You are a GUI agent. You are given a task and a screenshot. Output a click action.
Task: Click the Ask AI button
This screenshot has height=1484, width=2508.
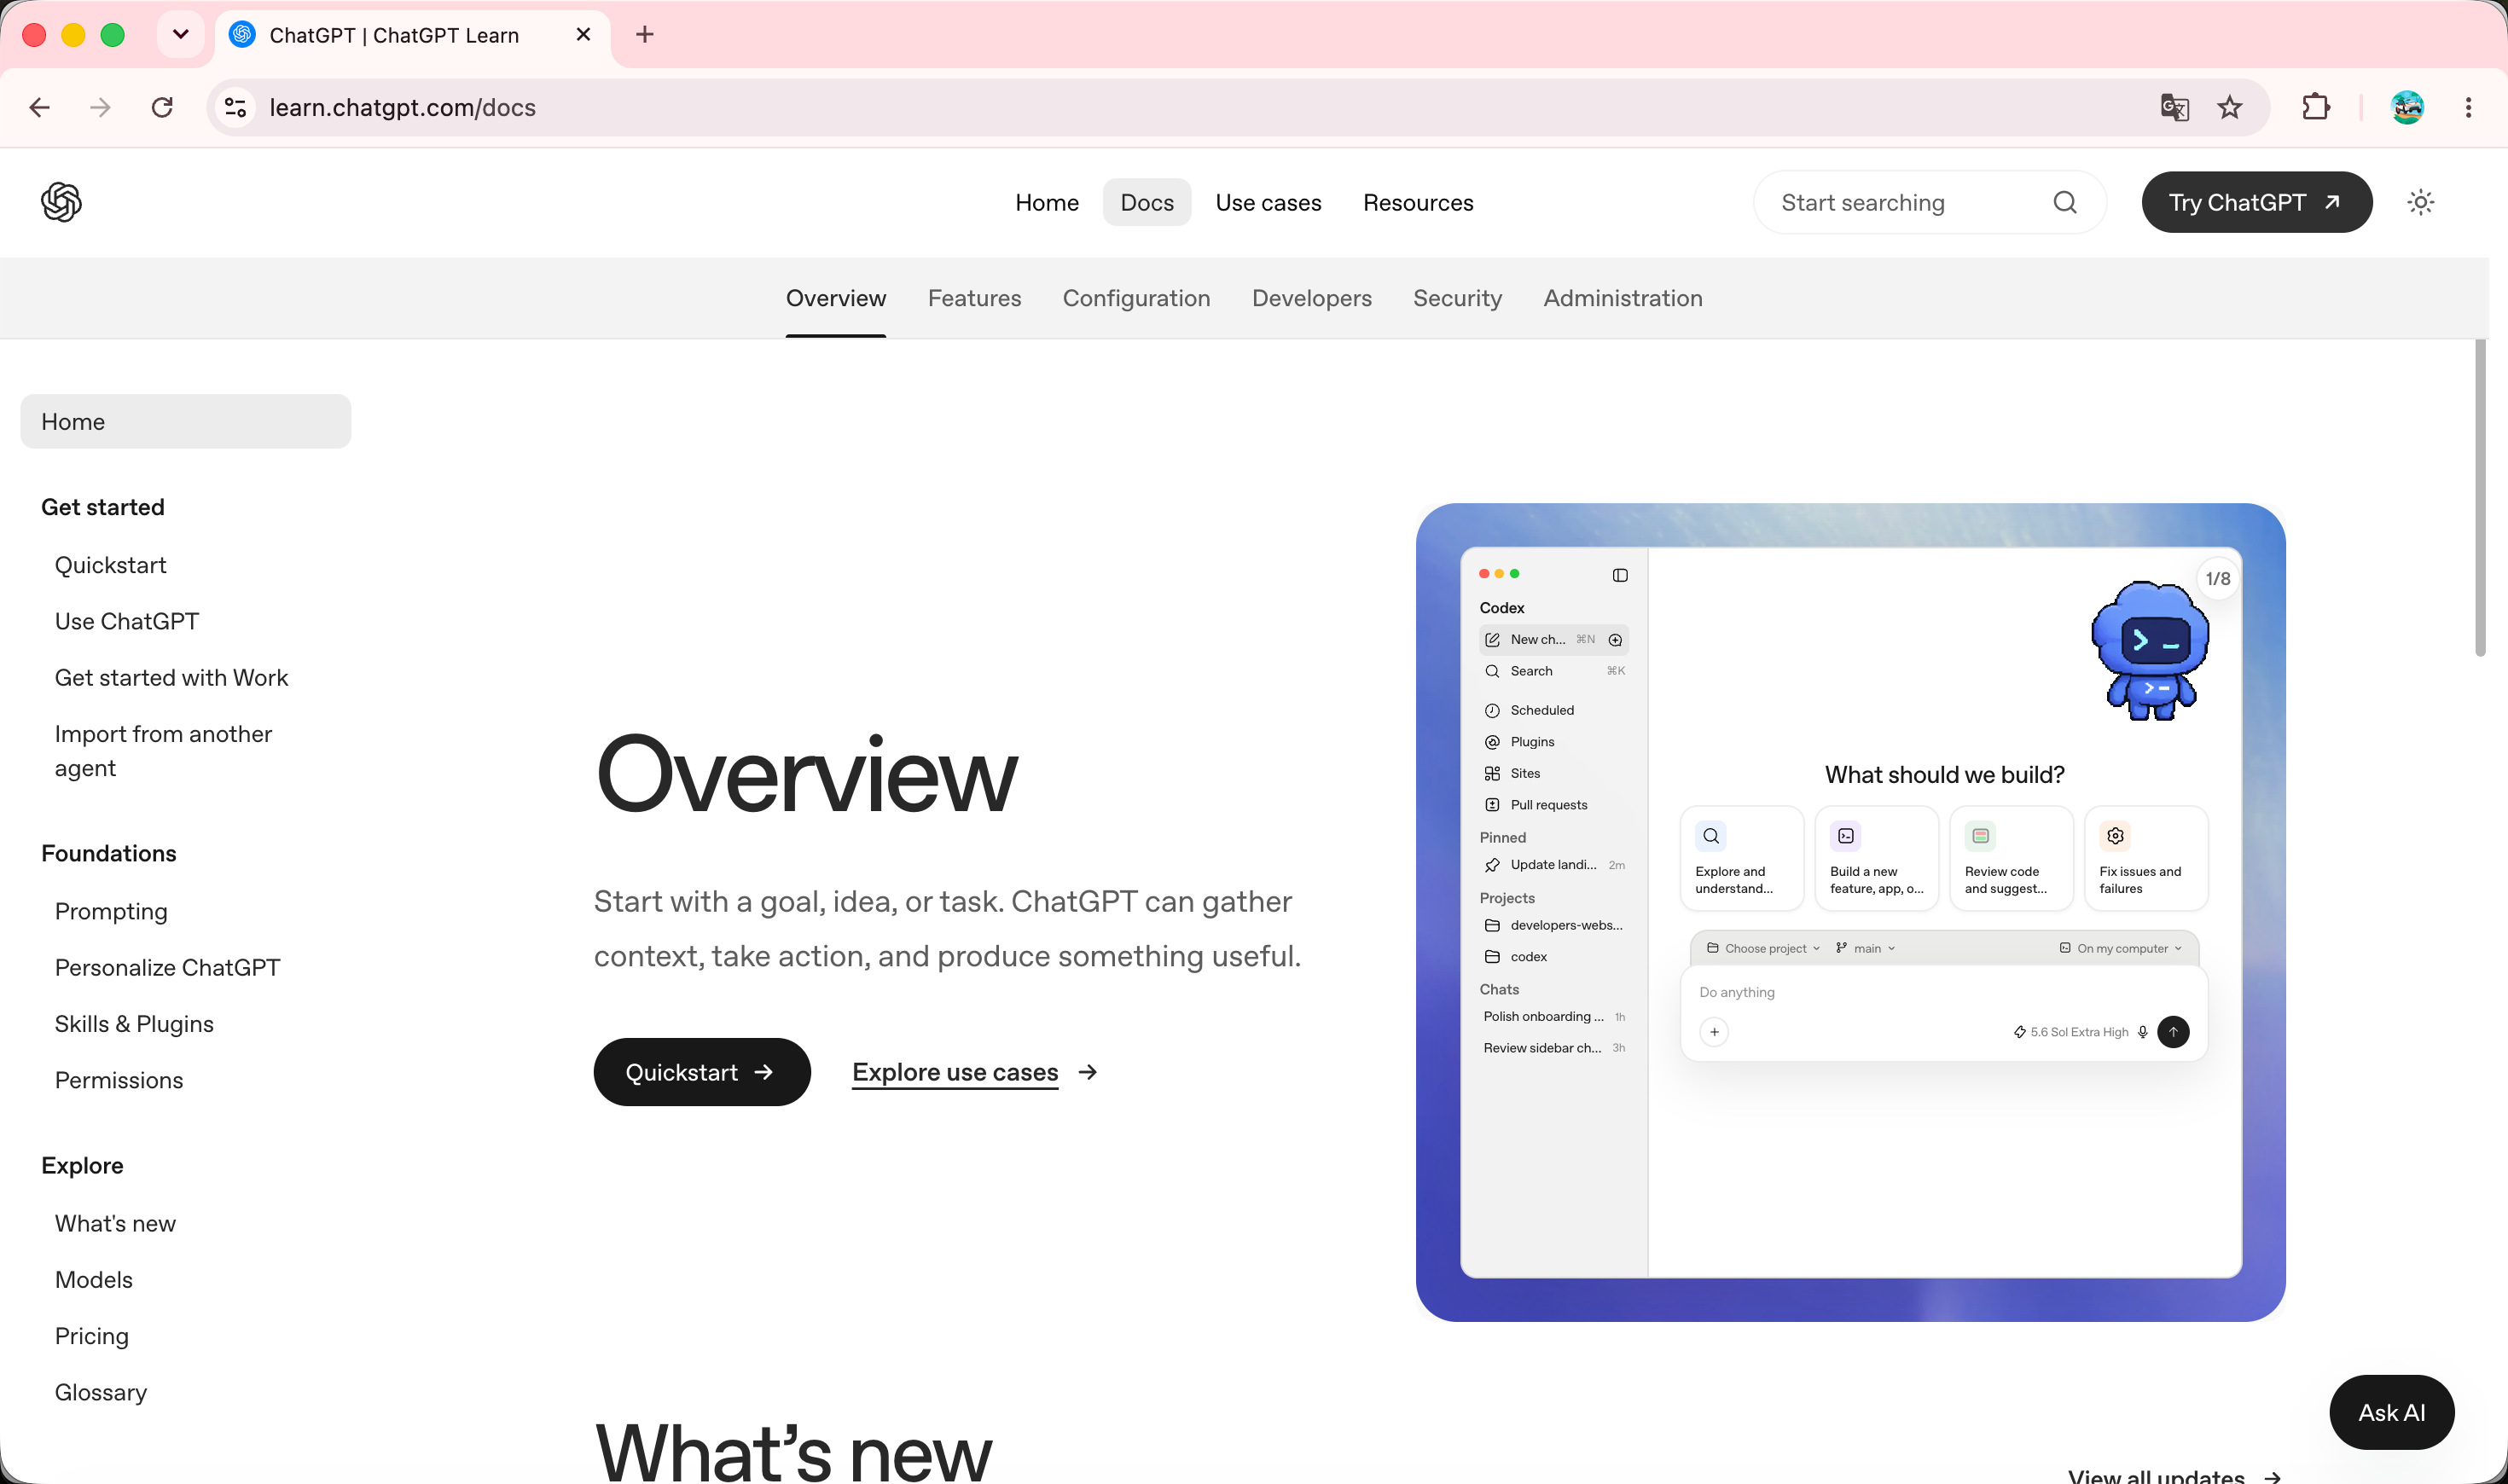tap(2391, 1412)
